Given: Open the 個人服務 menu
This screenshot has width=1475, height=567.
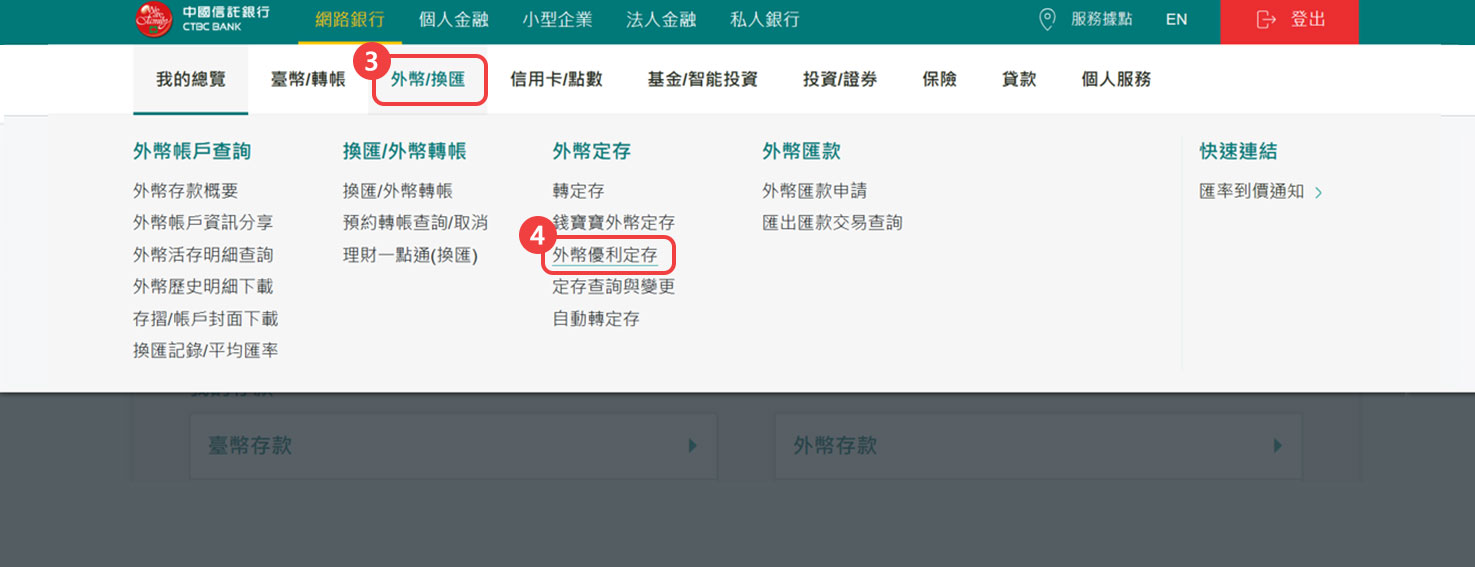Looking at the screenshot, I should click(x=1116, y=79).
